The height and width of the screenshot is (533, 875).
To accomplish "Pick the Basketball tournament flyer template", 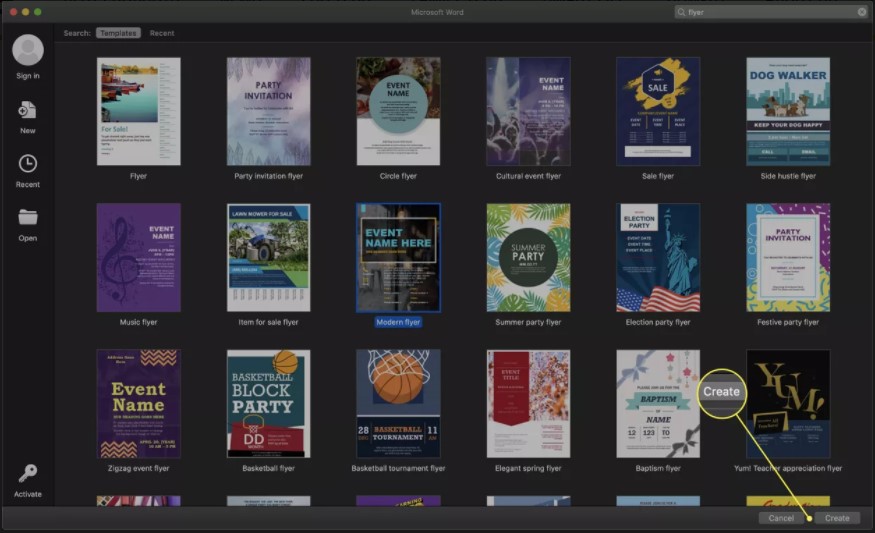I will click(398, 403).
